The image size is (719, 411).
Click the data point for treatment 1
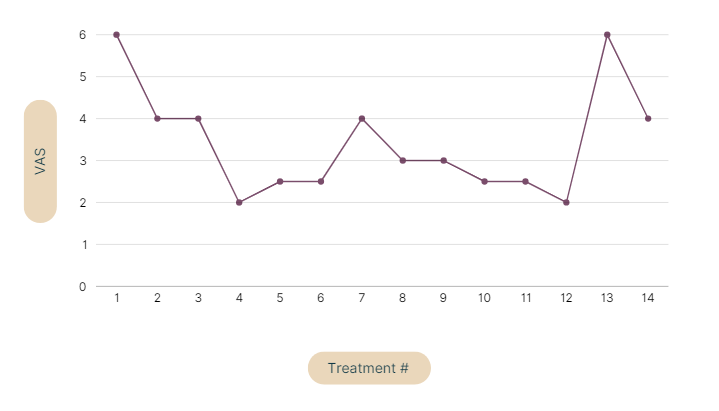click(x=117, y=35)
